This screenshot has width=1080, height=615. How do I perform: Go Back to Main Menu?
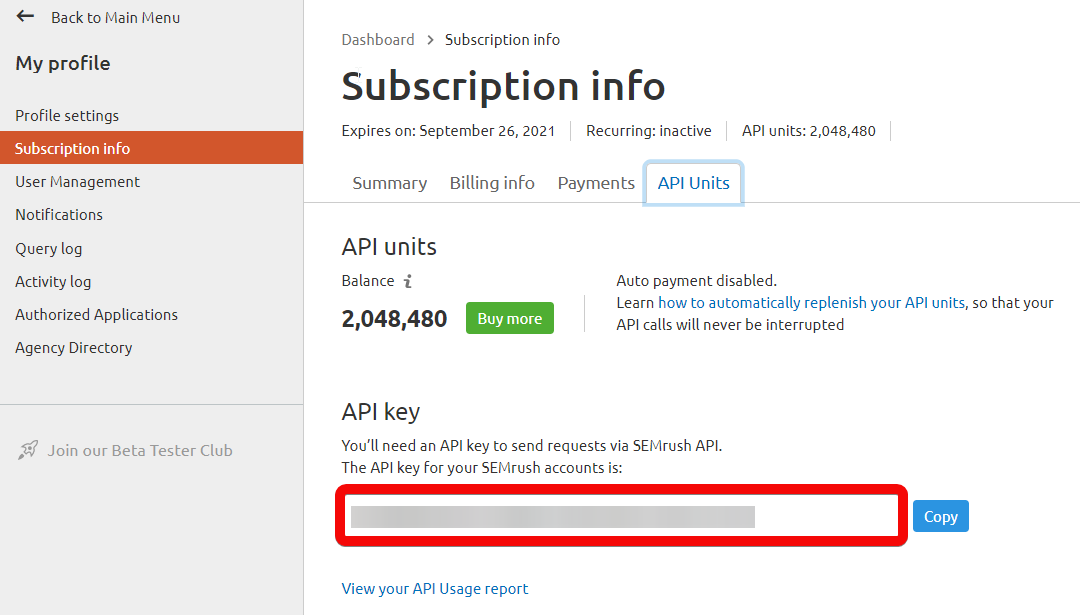[116, 18]
